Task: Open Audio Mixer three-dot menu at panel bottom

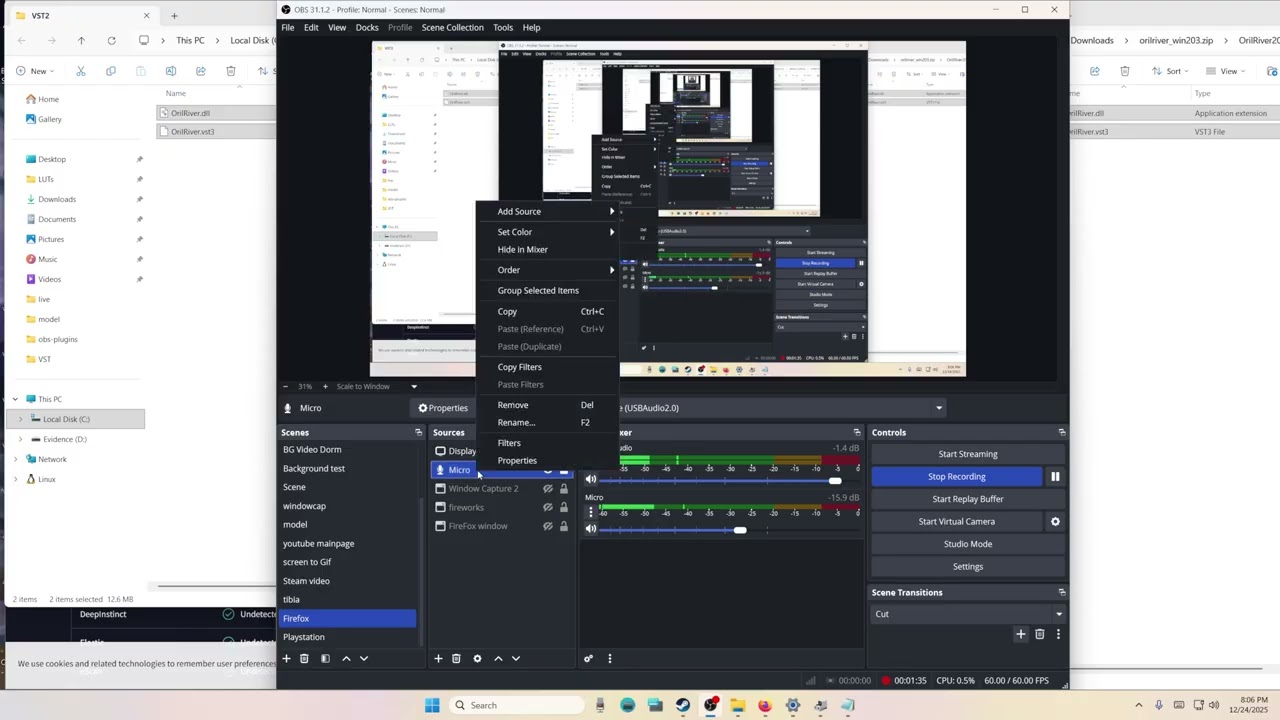Action: tap(609, 658)
